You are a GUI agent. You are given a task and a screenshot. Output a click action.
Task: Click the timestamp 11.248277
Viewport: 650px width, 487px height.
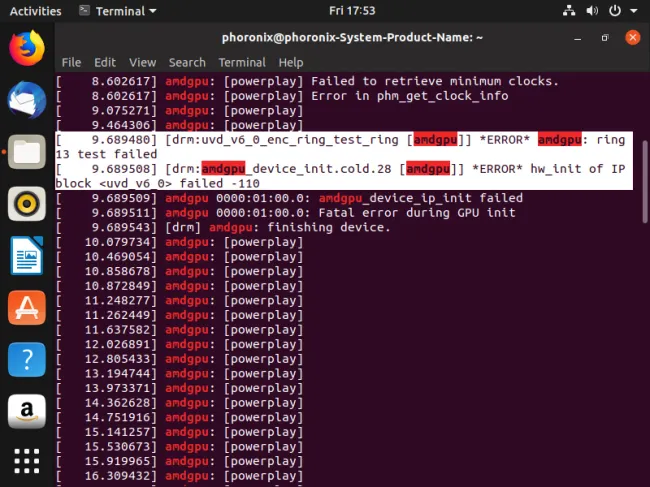tap(117, 300)
